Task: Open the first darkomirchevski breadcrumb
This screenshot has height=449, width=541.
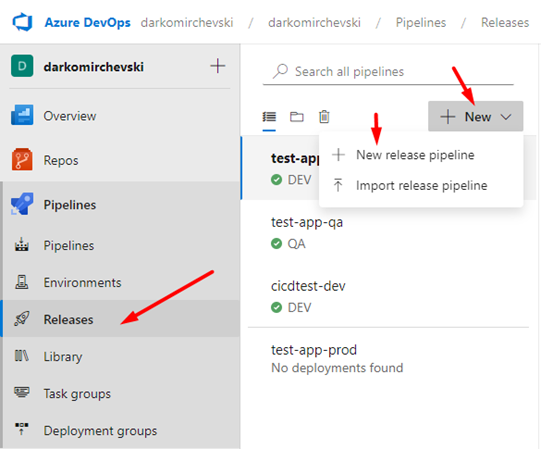Action: pos(187,23)
